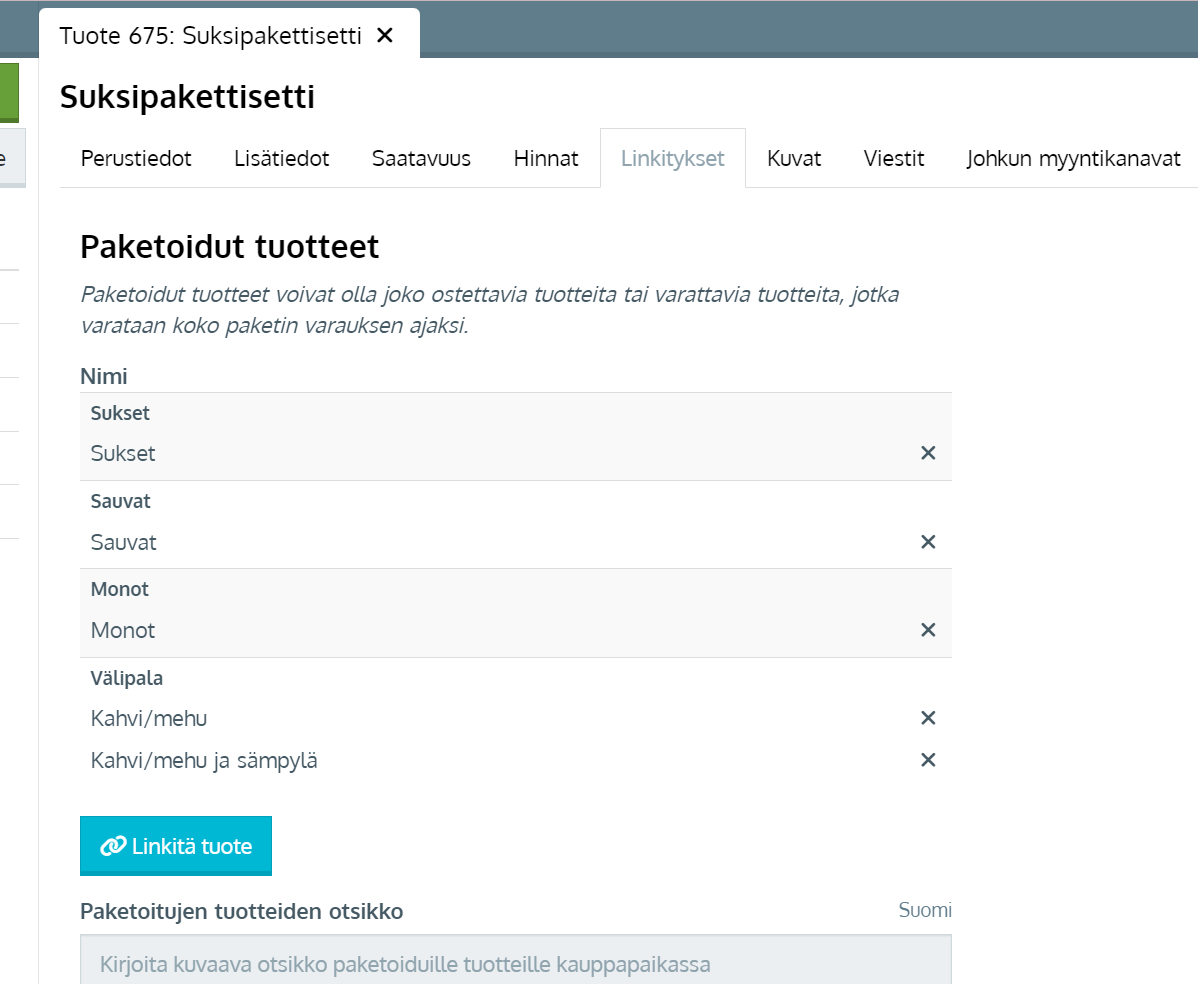1198x984 pixels.
Task: Remove Kahvi/mehu ja sämpylä product
Action: pyautogui.click(x=927, y=760)
